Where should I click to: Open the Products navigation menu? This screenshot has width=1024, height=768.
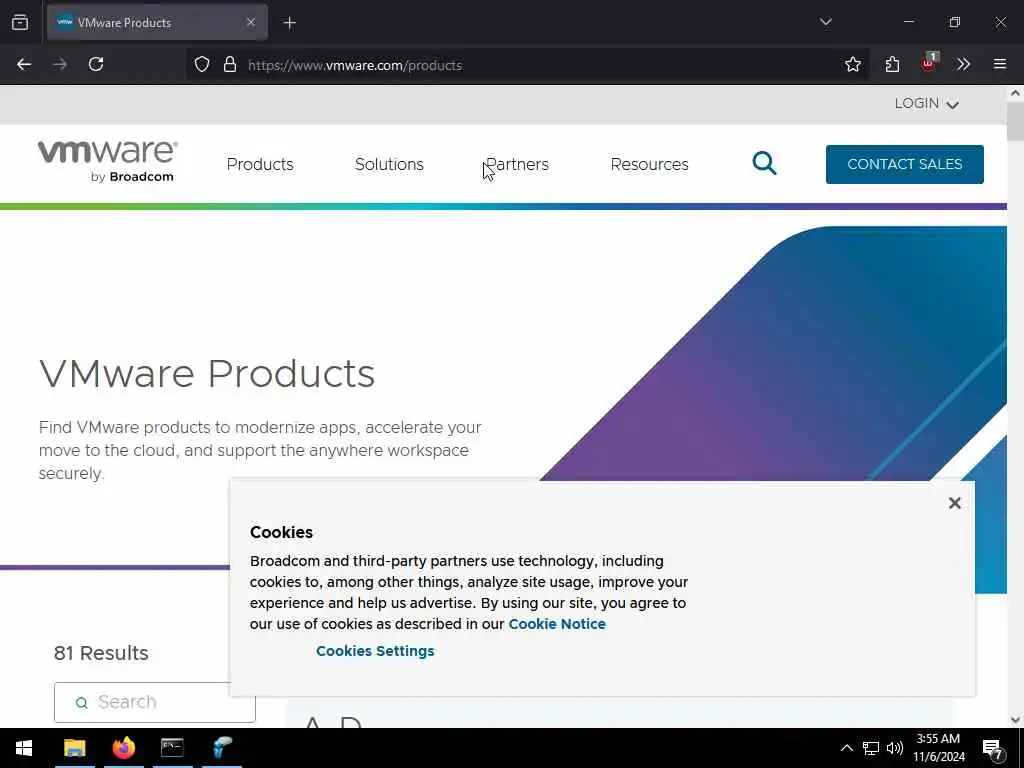(260, 164)
